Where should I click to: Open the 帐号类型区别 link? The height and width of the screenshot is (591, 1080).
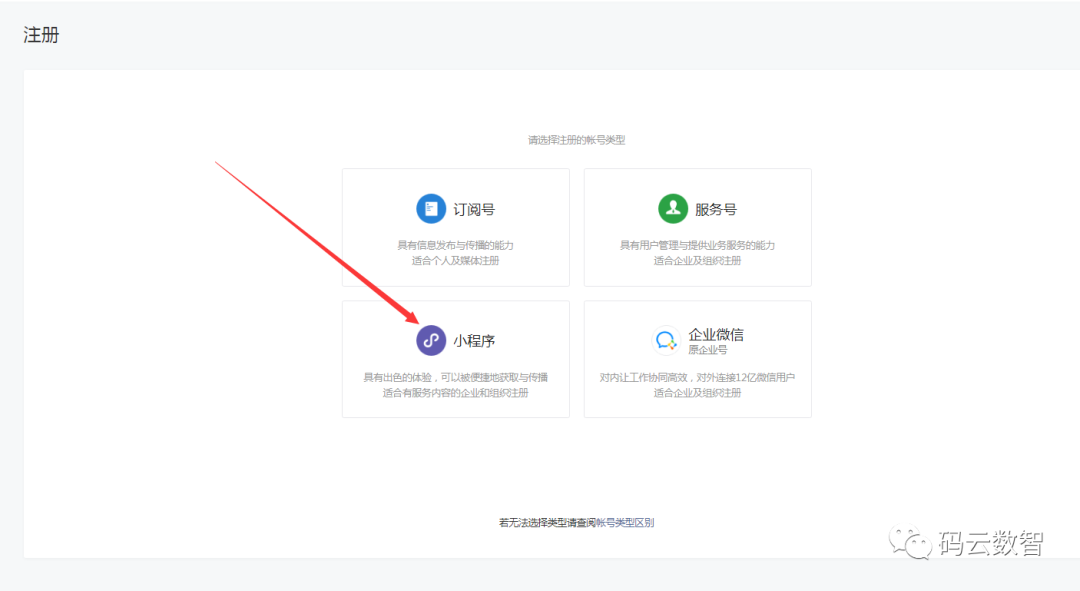(625, 523)
